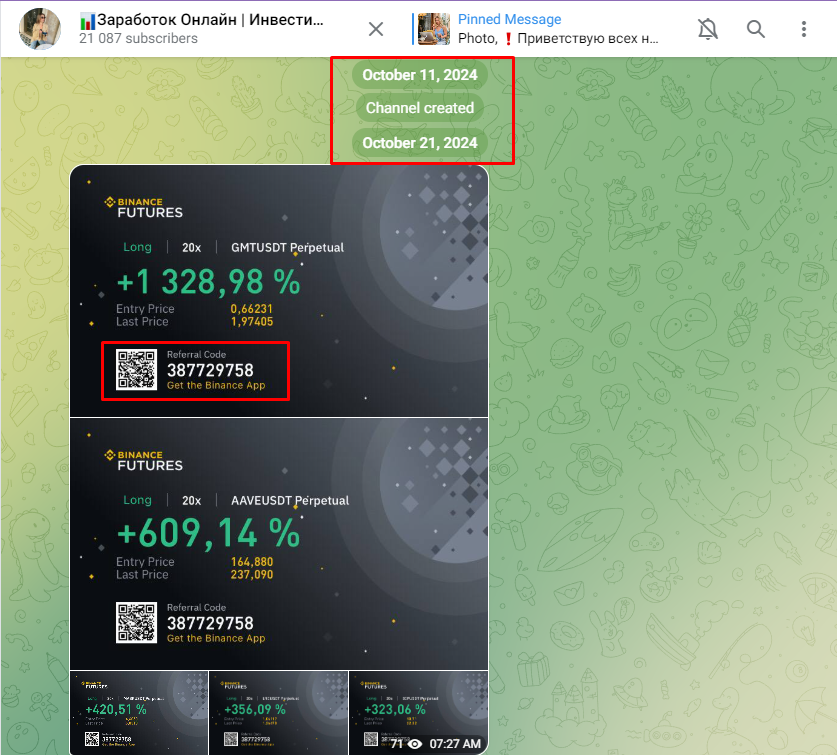Dismiss the pinned message with the X
This screenshot has height=755, width=837.
click(x=375, y=29)
